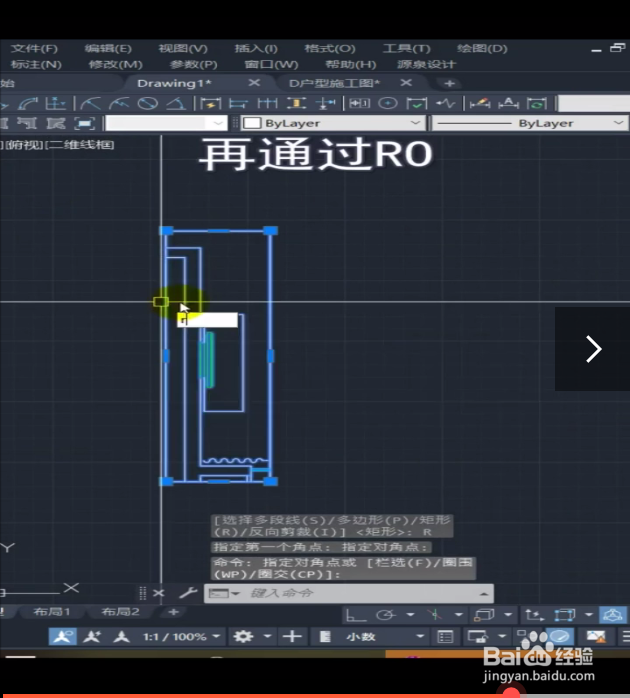Open the 修改(M) menu
The width and height of the screenshot is (630, 698).
pyautogui.click(x=115, y=65)
